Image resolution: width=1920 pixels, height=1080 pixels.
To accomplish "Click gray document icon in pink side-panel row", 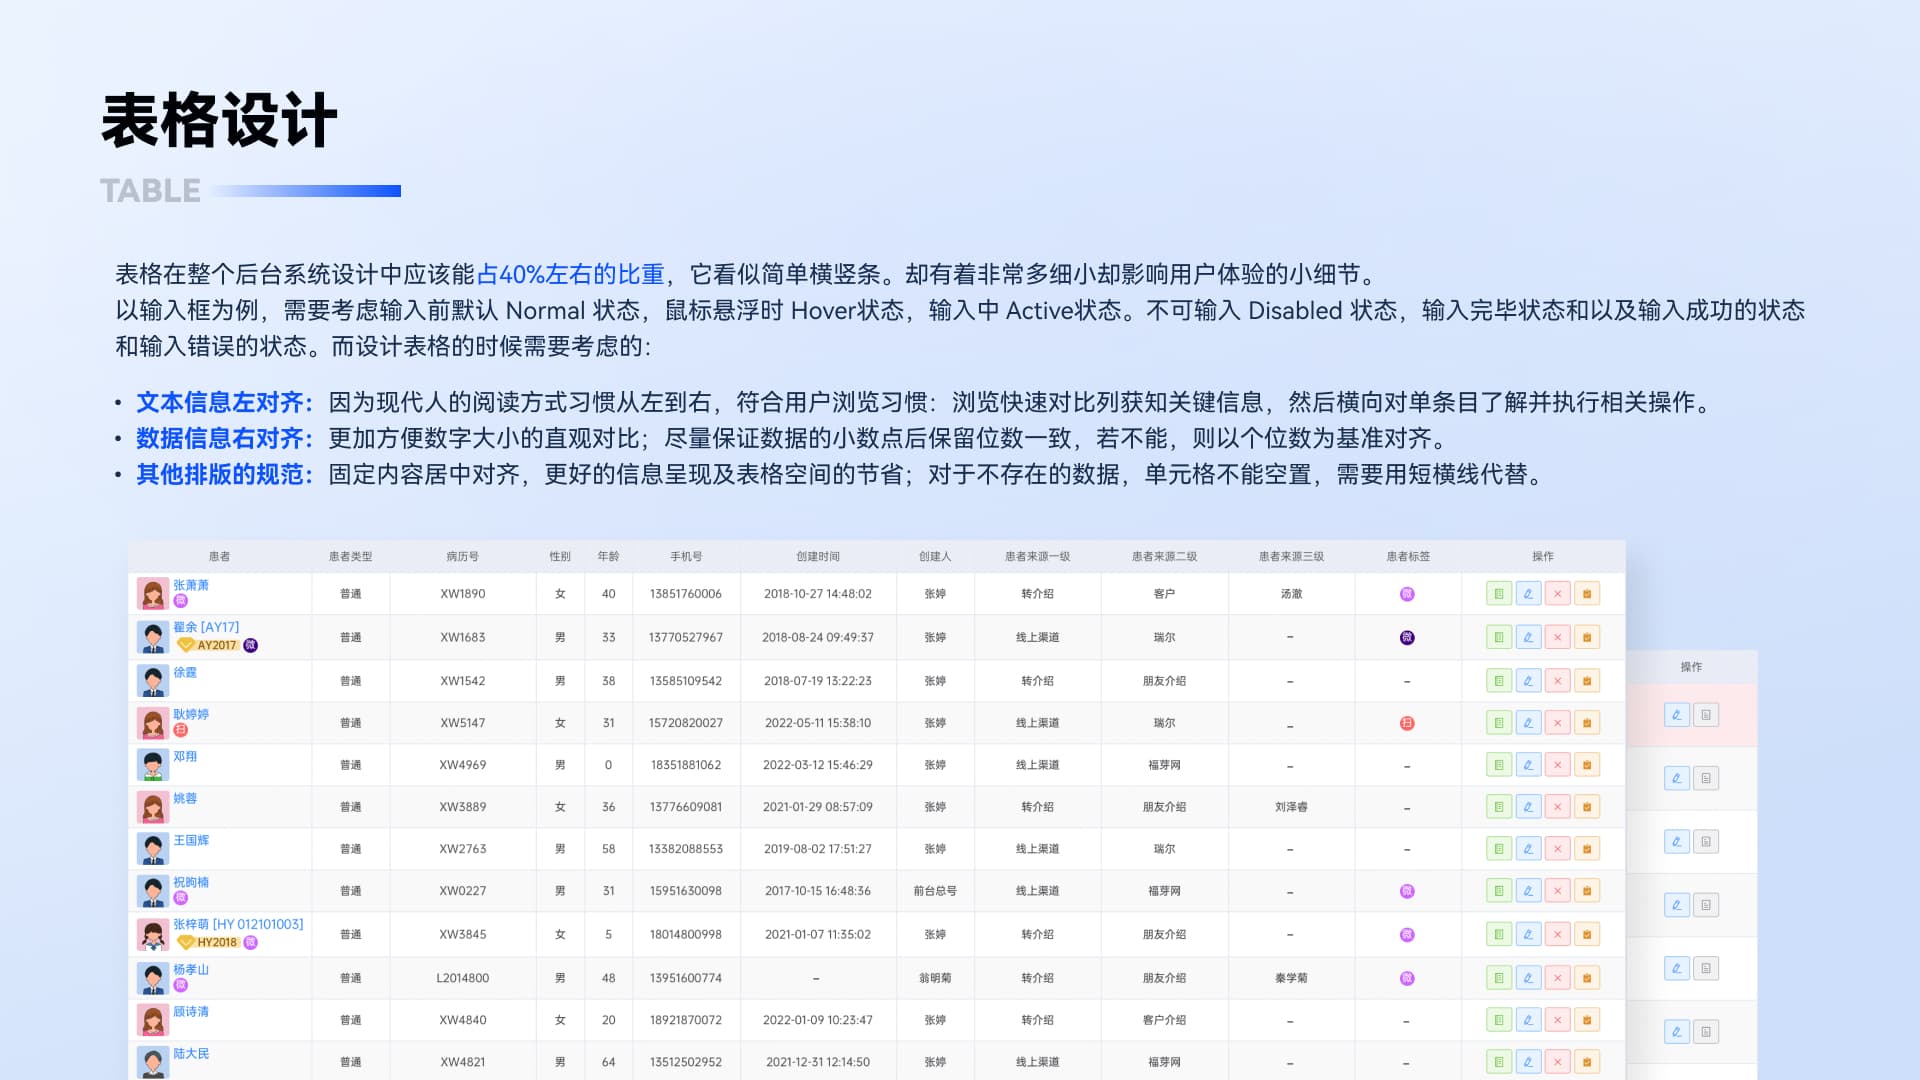I will pyautogui.click(x=1706, y=715).
